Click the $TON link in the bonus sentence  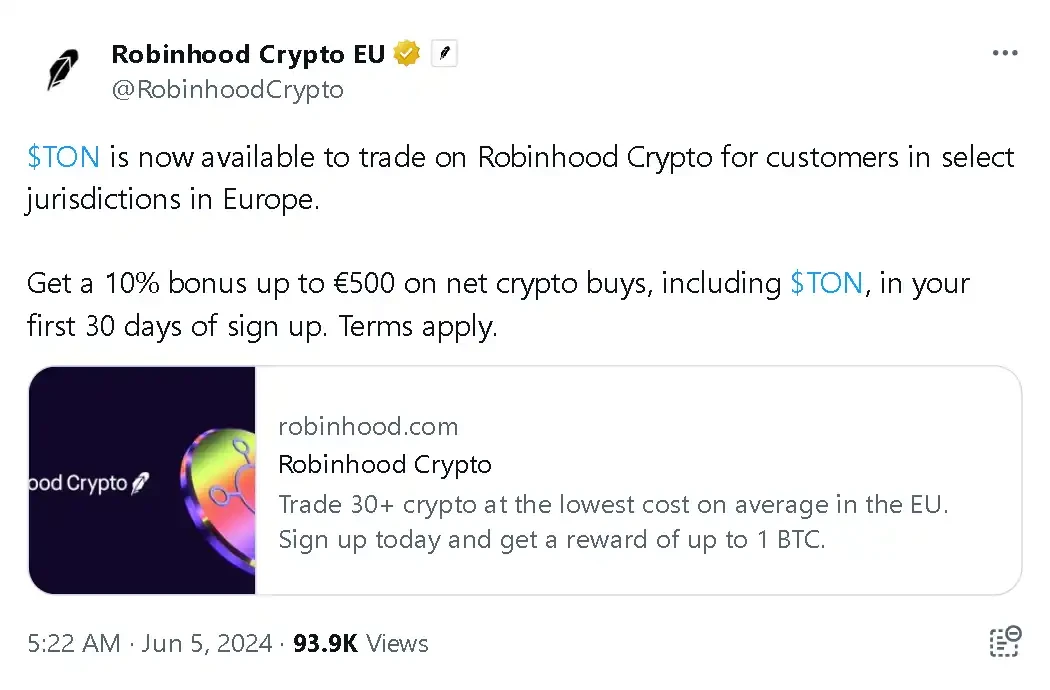(x=827, y=283)
